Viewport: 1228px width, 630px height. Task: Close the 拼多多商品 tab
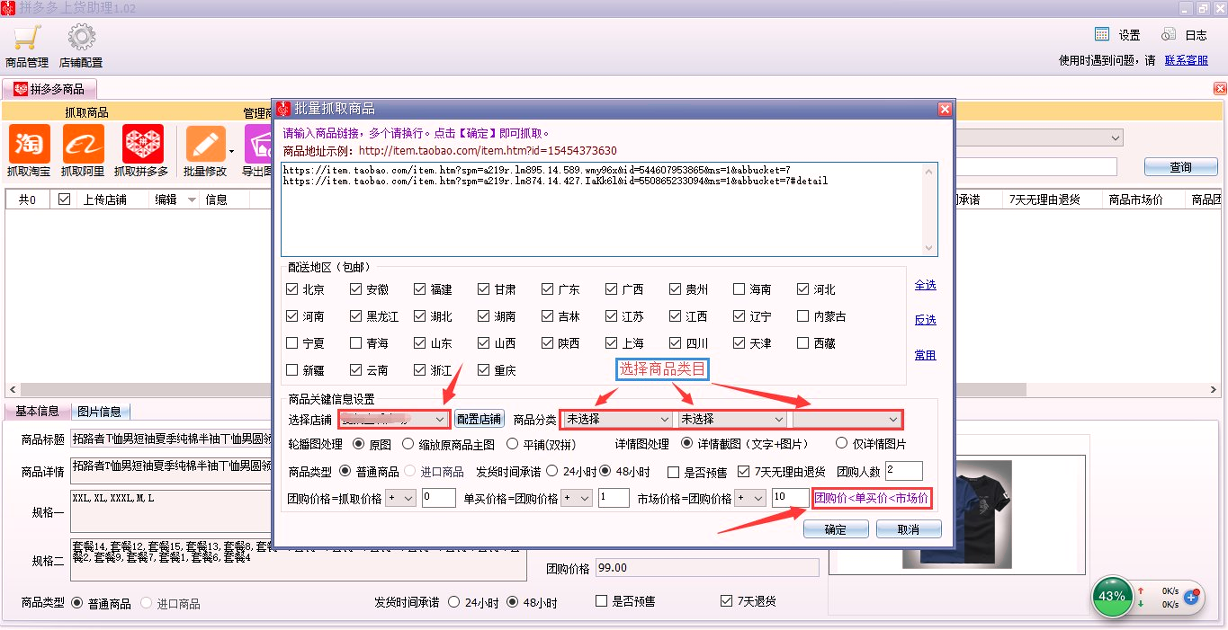[1220, 88]
